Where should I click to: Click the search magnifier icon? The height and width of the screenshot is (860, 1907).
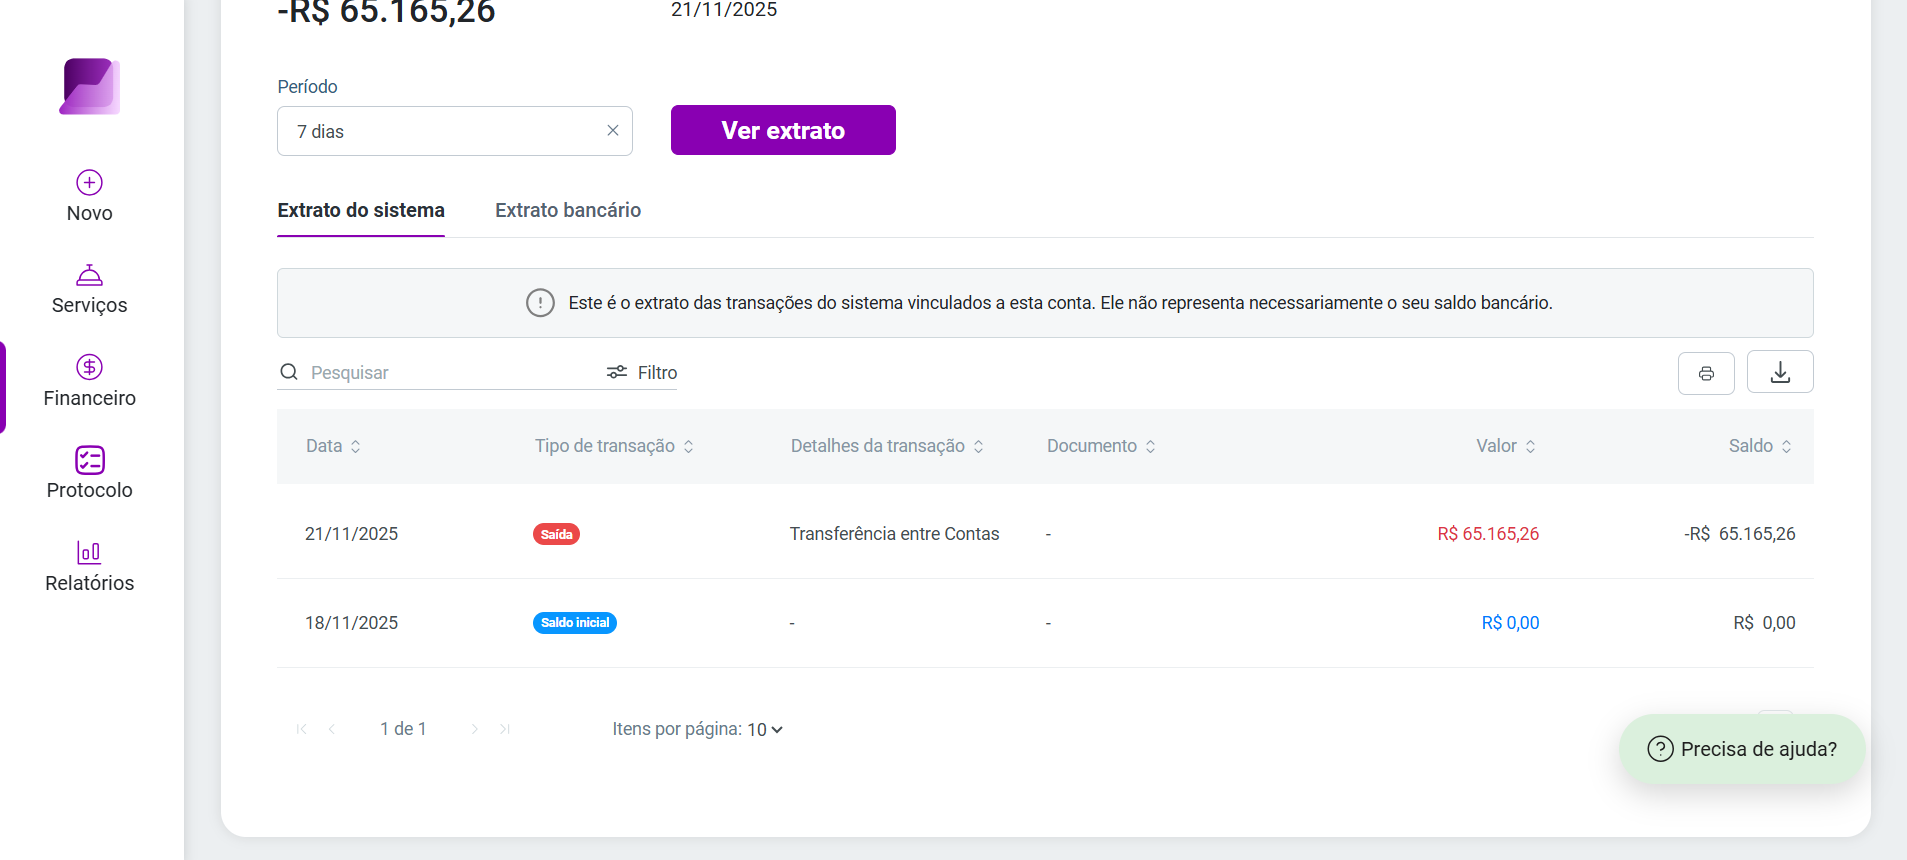(289, 372)
